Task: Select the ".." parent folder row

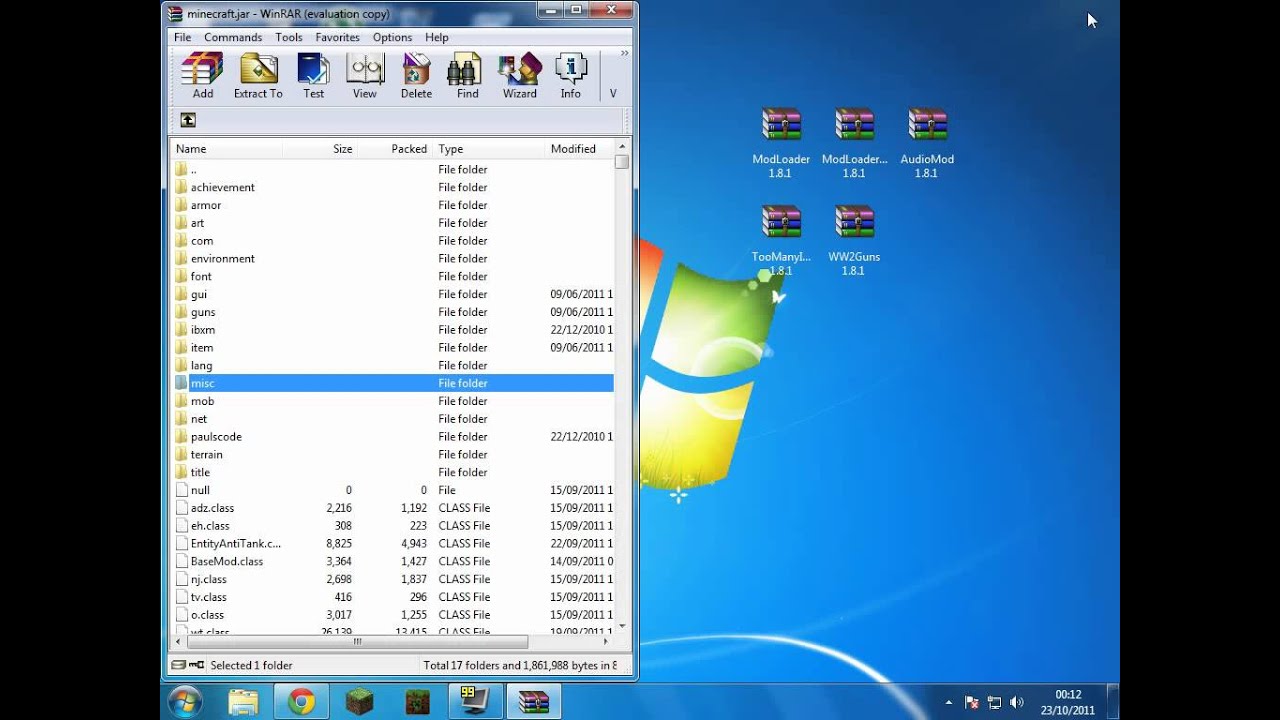Action: [392, 169]
